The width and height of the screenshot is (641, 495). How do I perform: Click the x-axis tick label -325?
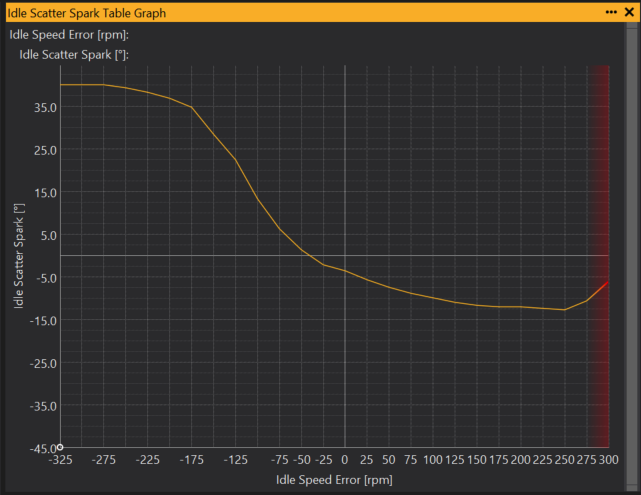tap(61, 460)
